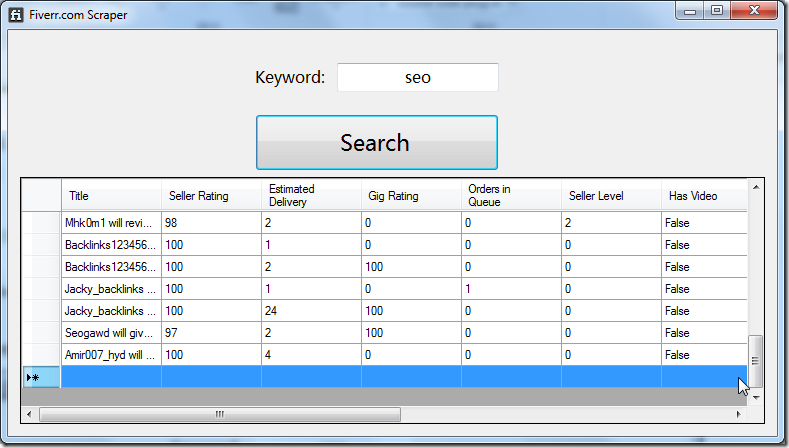Select the 'Amir007_hyd will ...' title cell
The height and width of the screenshot is (448, 789).
[x=111, y=355]
